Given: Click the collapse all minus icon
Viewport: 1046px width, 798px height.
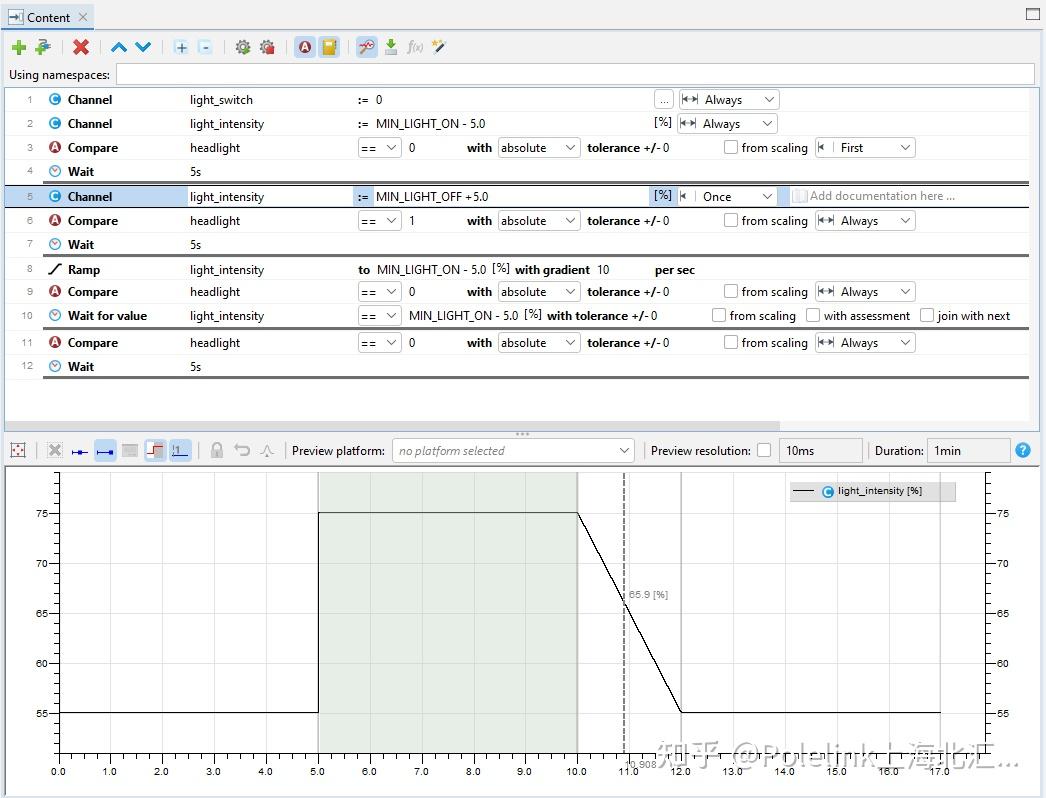Looking at the screenshot, I should tap(204, 47).
